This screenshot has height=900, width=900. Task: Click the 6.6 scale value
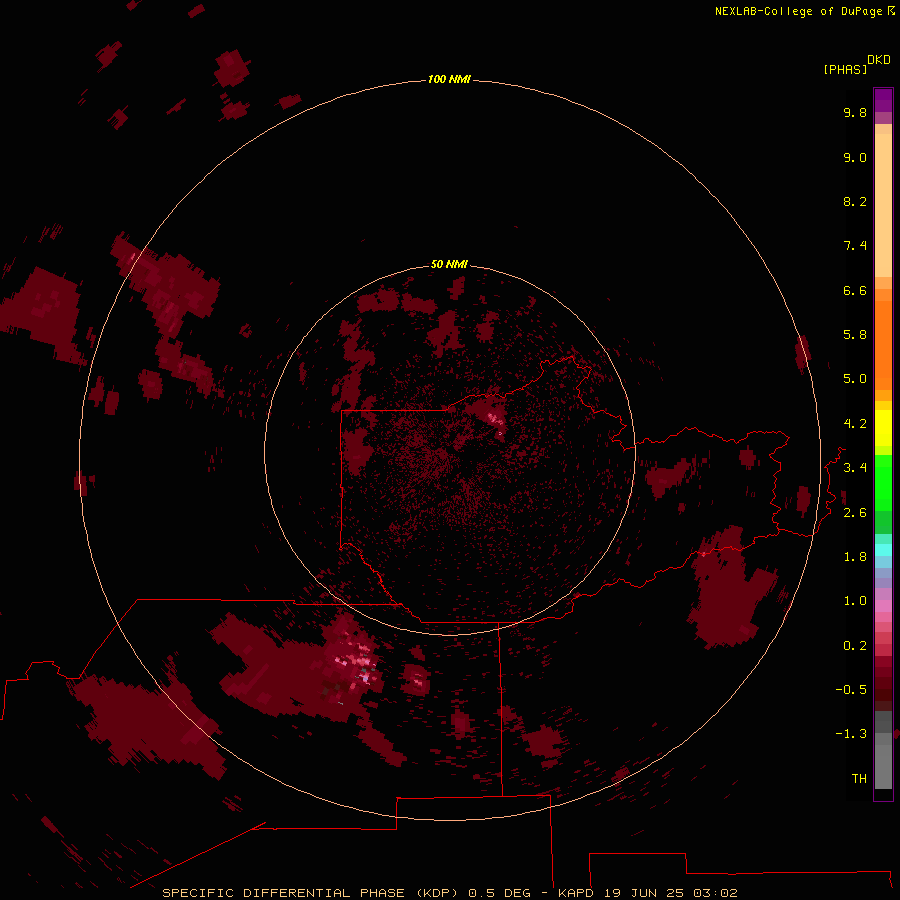(x=855, y=290)
